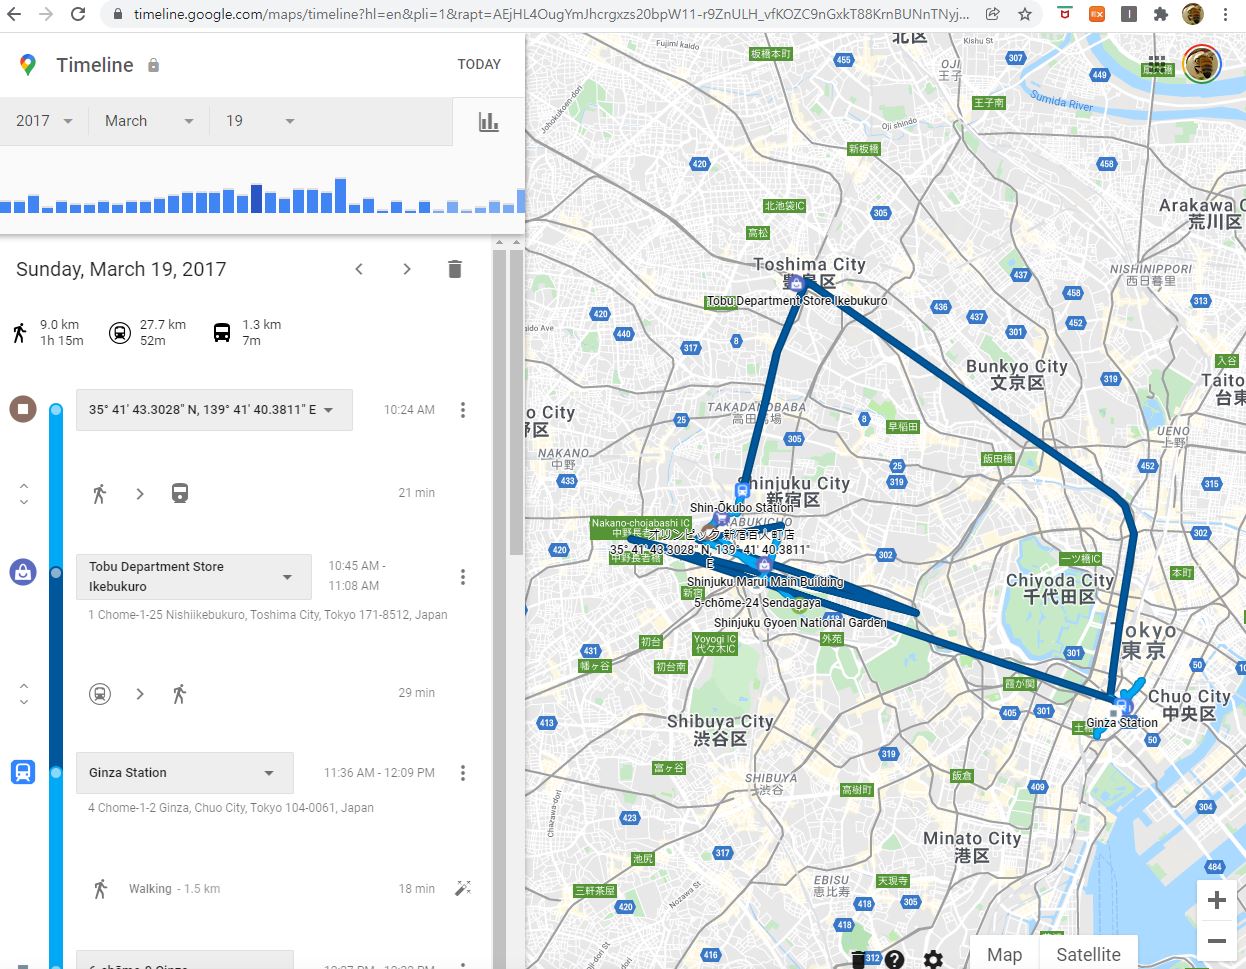Click the 11:36 AM - 12:09 PM time

[x=379, y=773]
